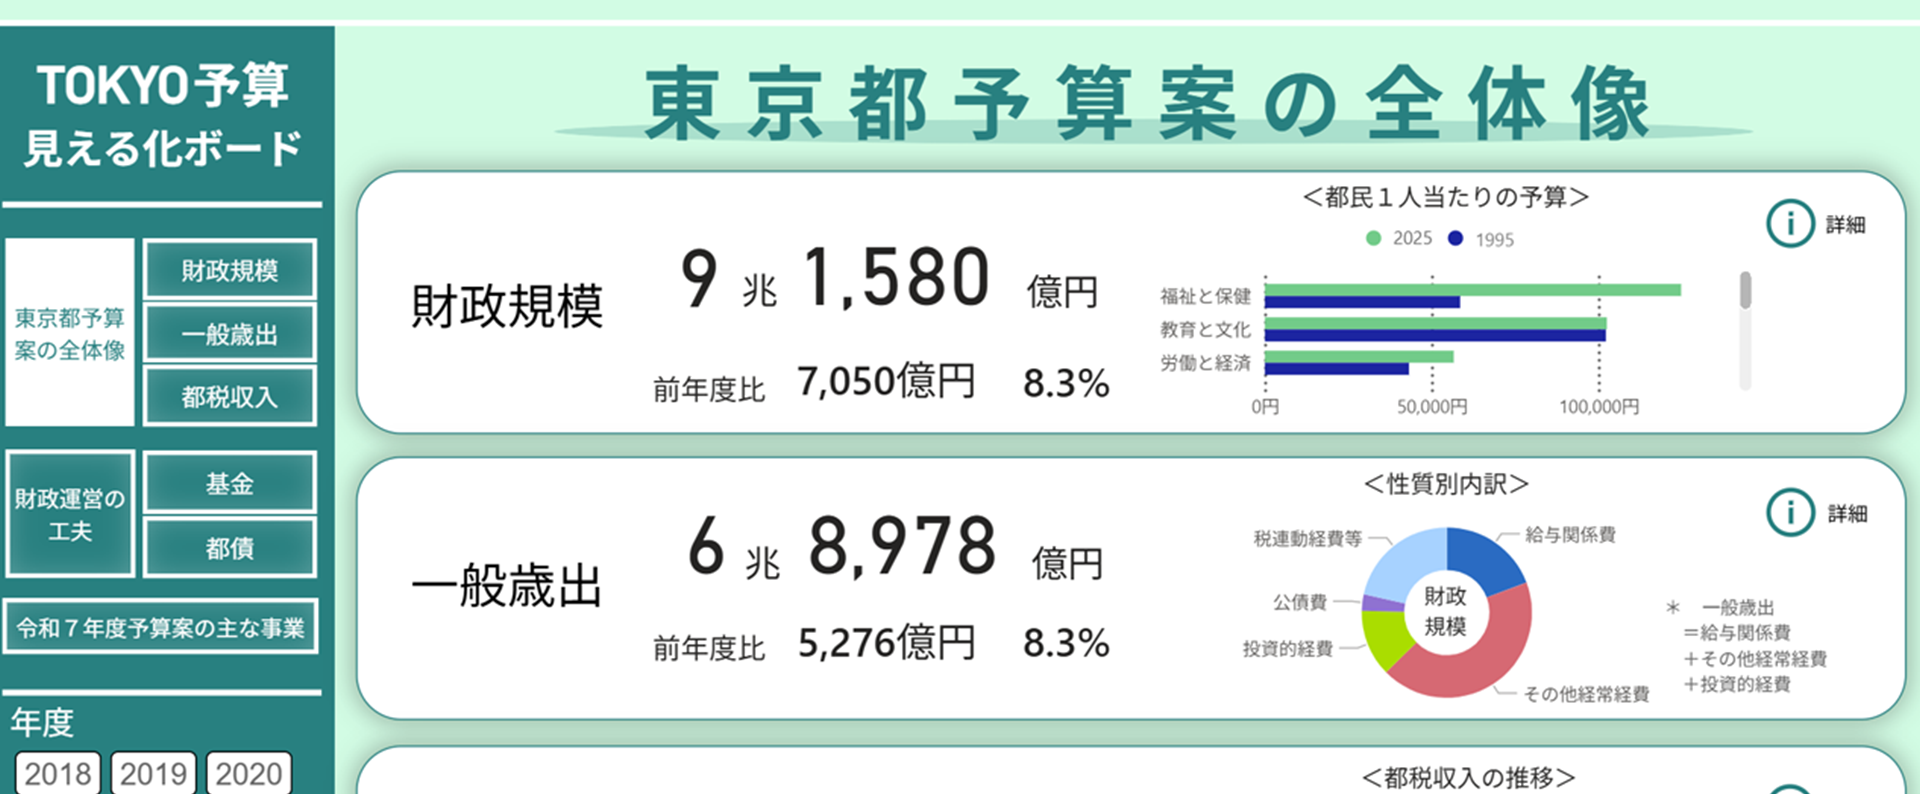This screenshot has height=794, width=1920.
Task: Select the 財政規模 sidebar button
Action: coord(230,270)
